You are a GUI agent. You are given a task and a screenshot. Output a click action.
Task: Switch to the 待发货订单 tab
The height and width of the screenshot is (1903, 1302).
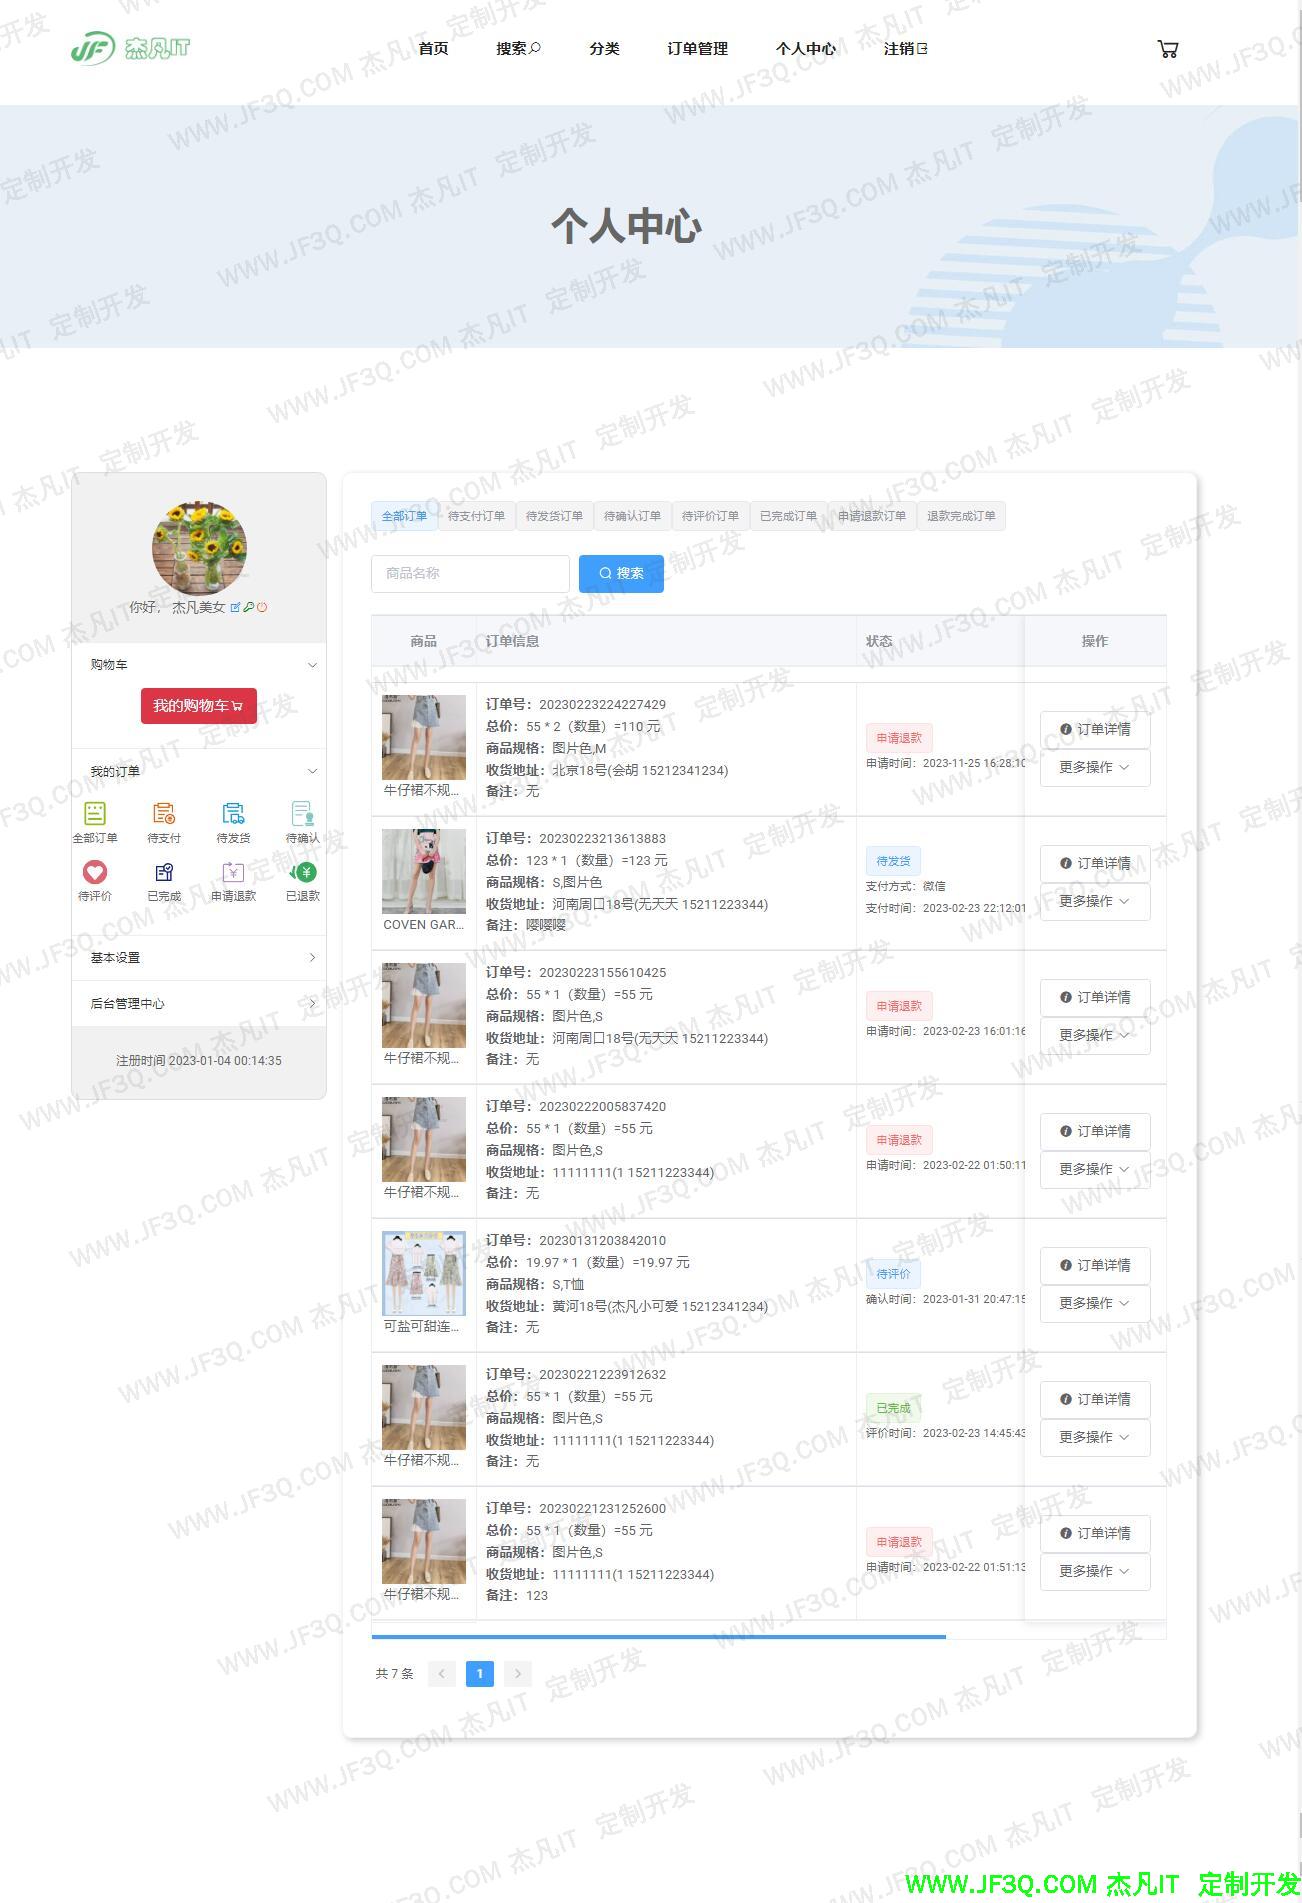(x=554, y=516)
